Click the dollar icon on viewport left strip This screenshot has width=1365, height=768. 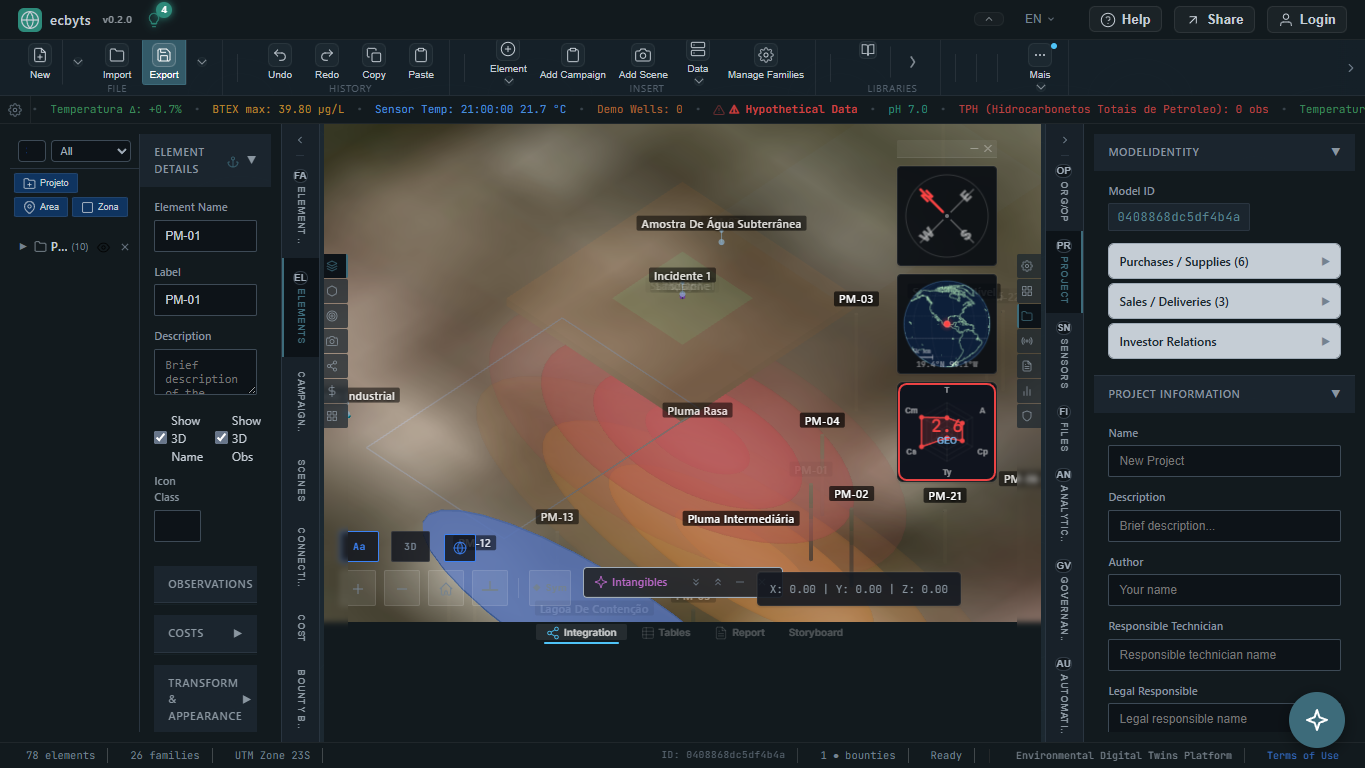[x=332, y=391]
